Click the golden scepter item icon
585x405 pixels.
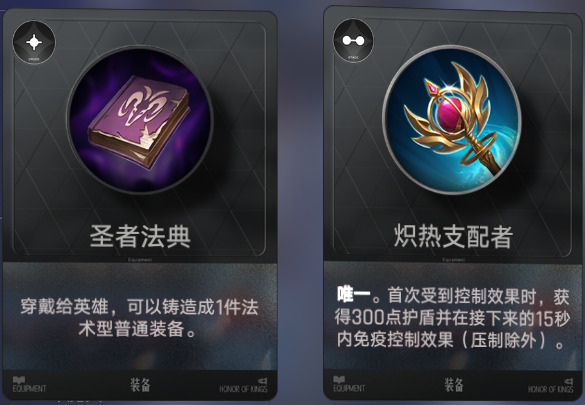pyautogui.click(x=452, y=119)
